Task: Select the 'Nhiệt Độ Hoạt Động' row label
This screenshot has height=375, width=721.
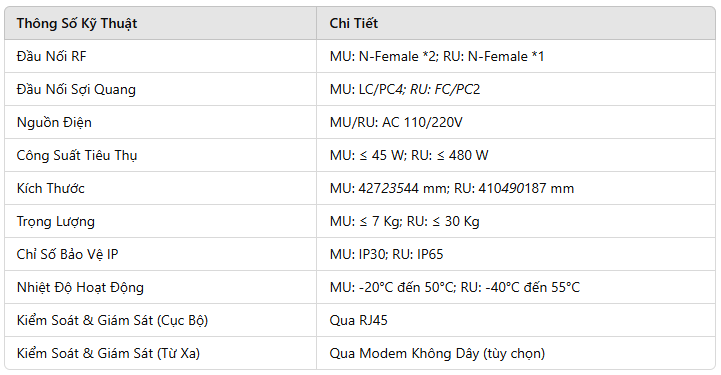Action: pyautogui.click(x=80, y=287)
